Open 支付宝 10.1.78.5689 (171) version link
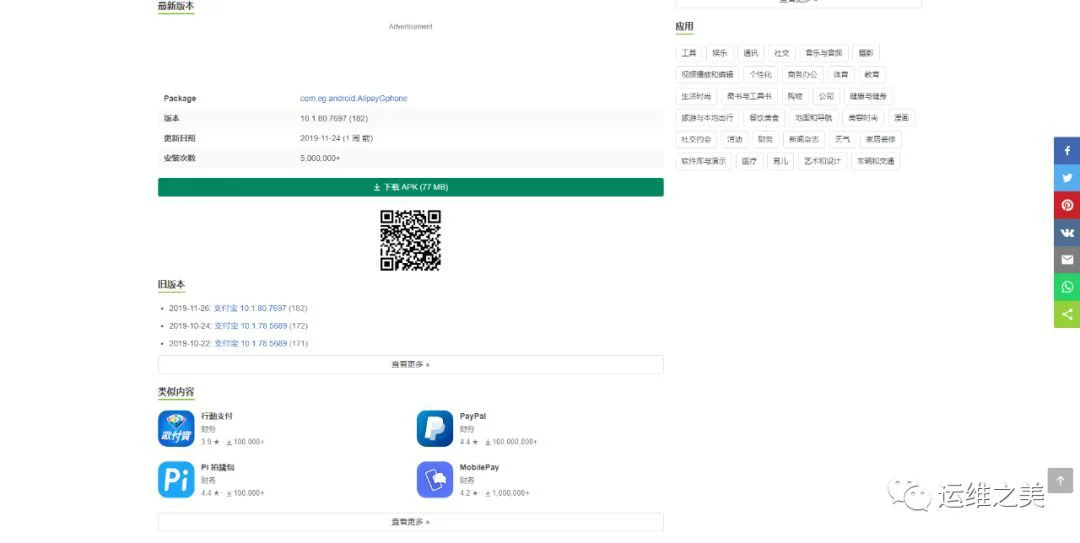 [x=251, y=343]
